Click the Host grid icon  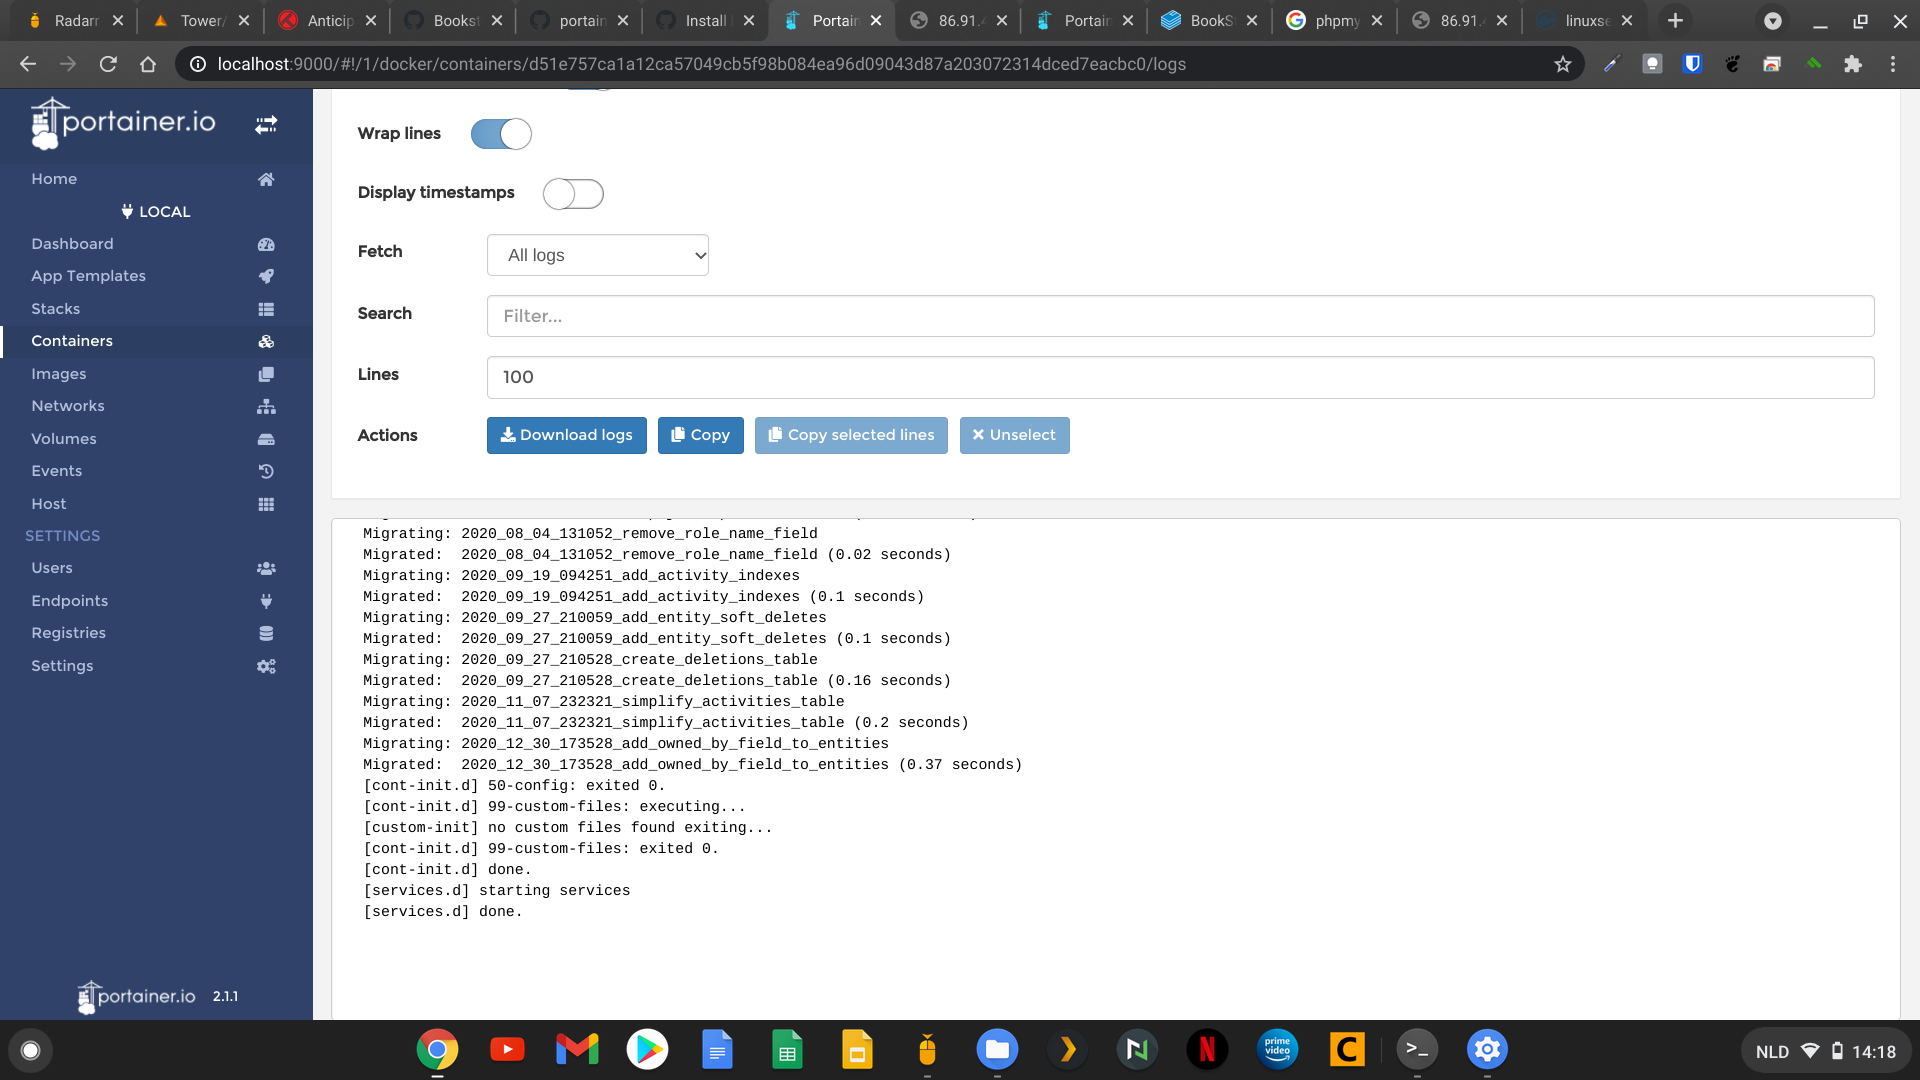point(266,504)
